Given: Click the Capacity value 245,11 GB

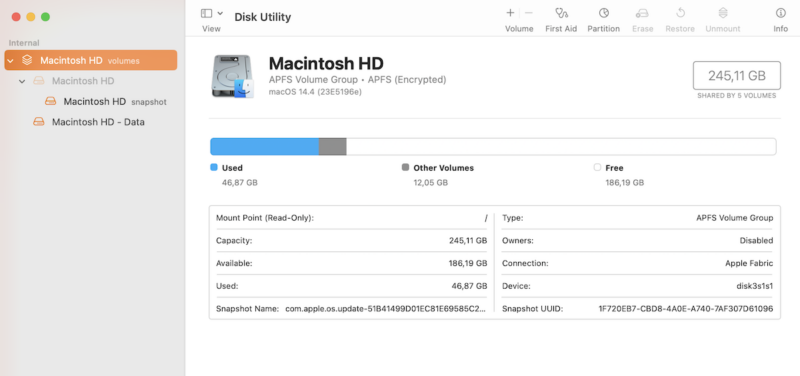Looking at the screenshot, I should (x=468, y=240).
